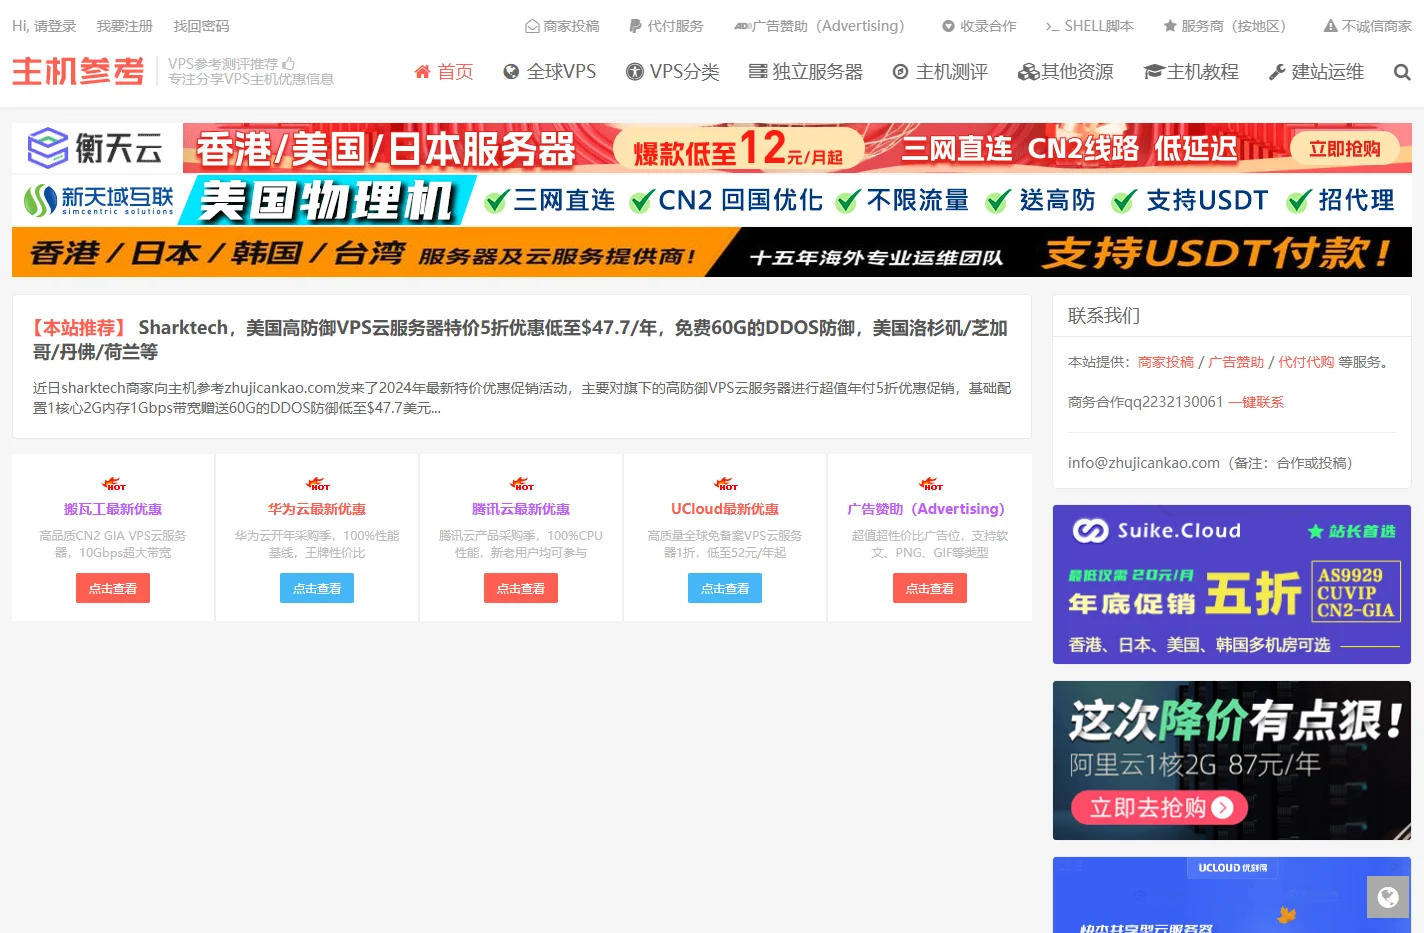
Task: Click the HOT icon above UCloud最新优惠
Action: [x=726, y=484]
